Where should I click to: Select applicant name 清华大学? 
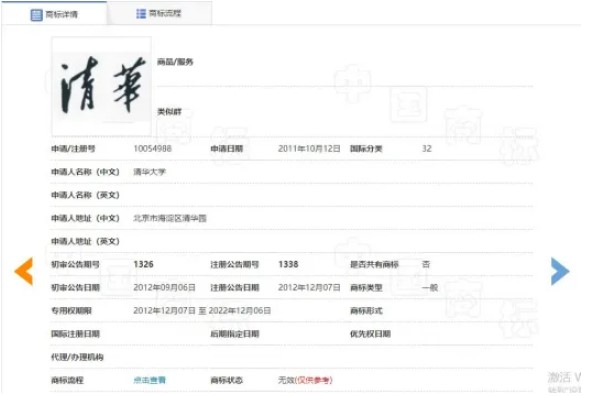pos(149,172)
